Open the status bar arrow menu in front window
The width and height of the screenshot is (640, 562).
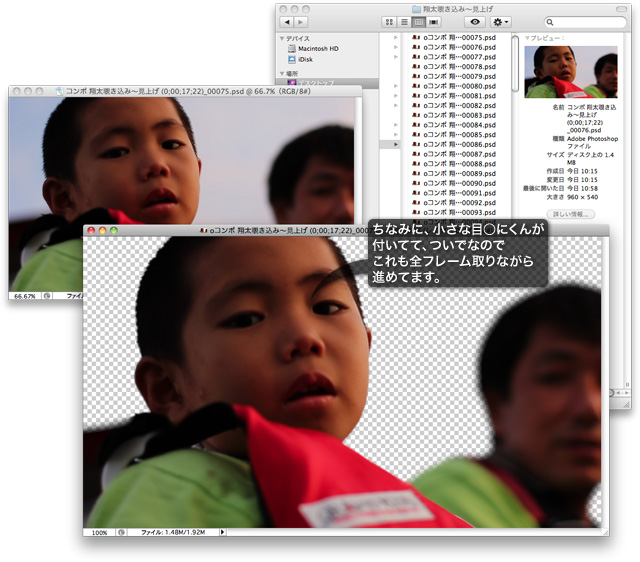click(x=222, y=532)
